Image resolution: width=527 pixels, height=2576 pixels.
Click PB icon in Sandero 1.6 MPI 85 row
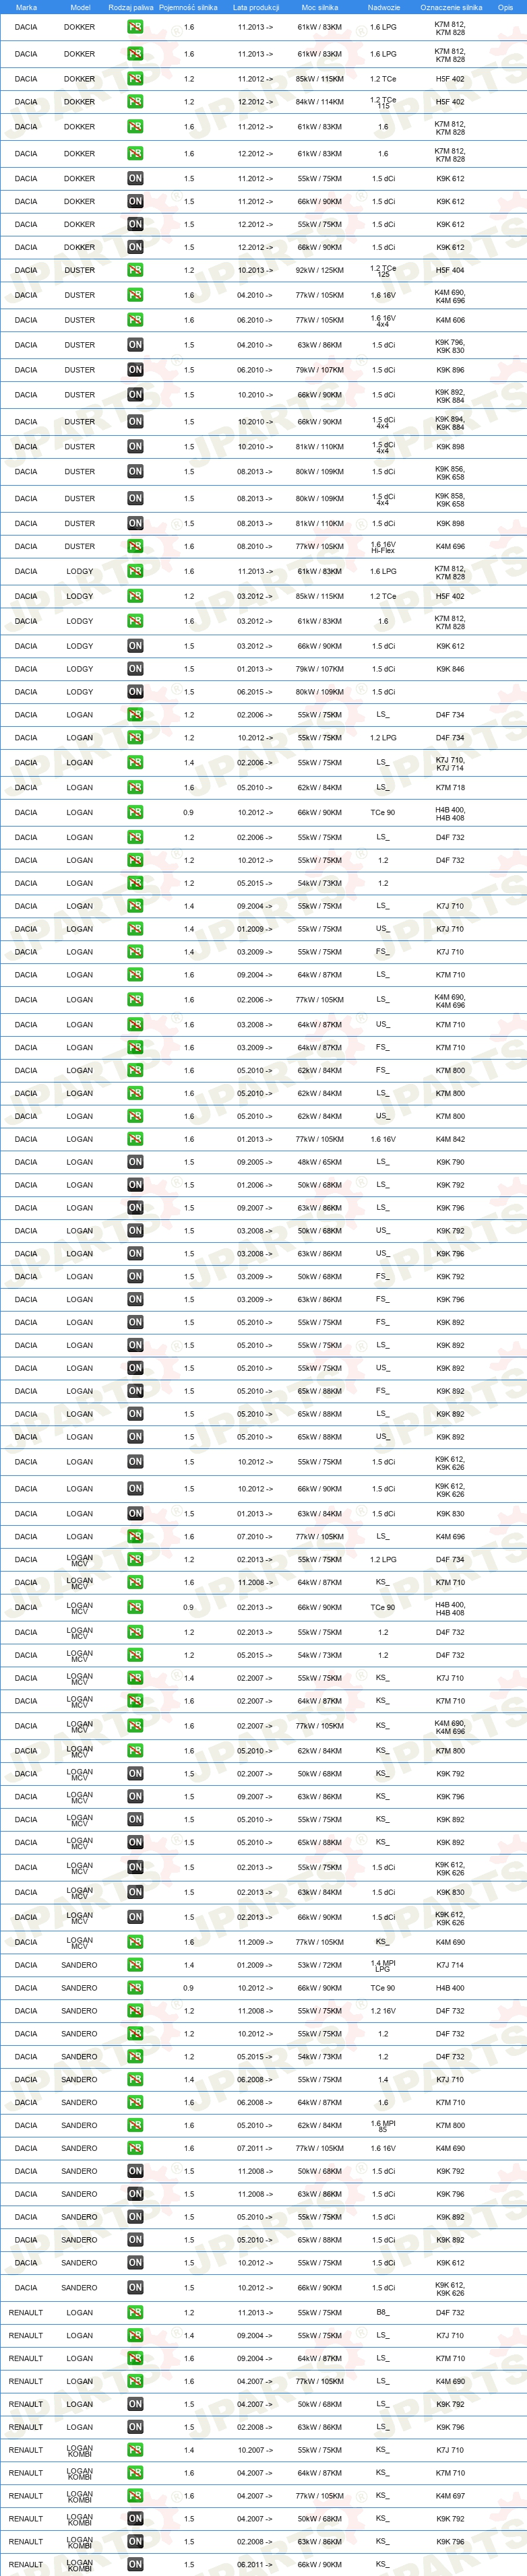pyautogui.click(x=135, y=2126)
